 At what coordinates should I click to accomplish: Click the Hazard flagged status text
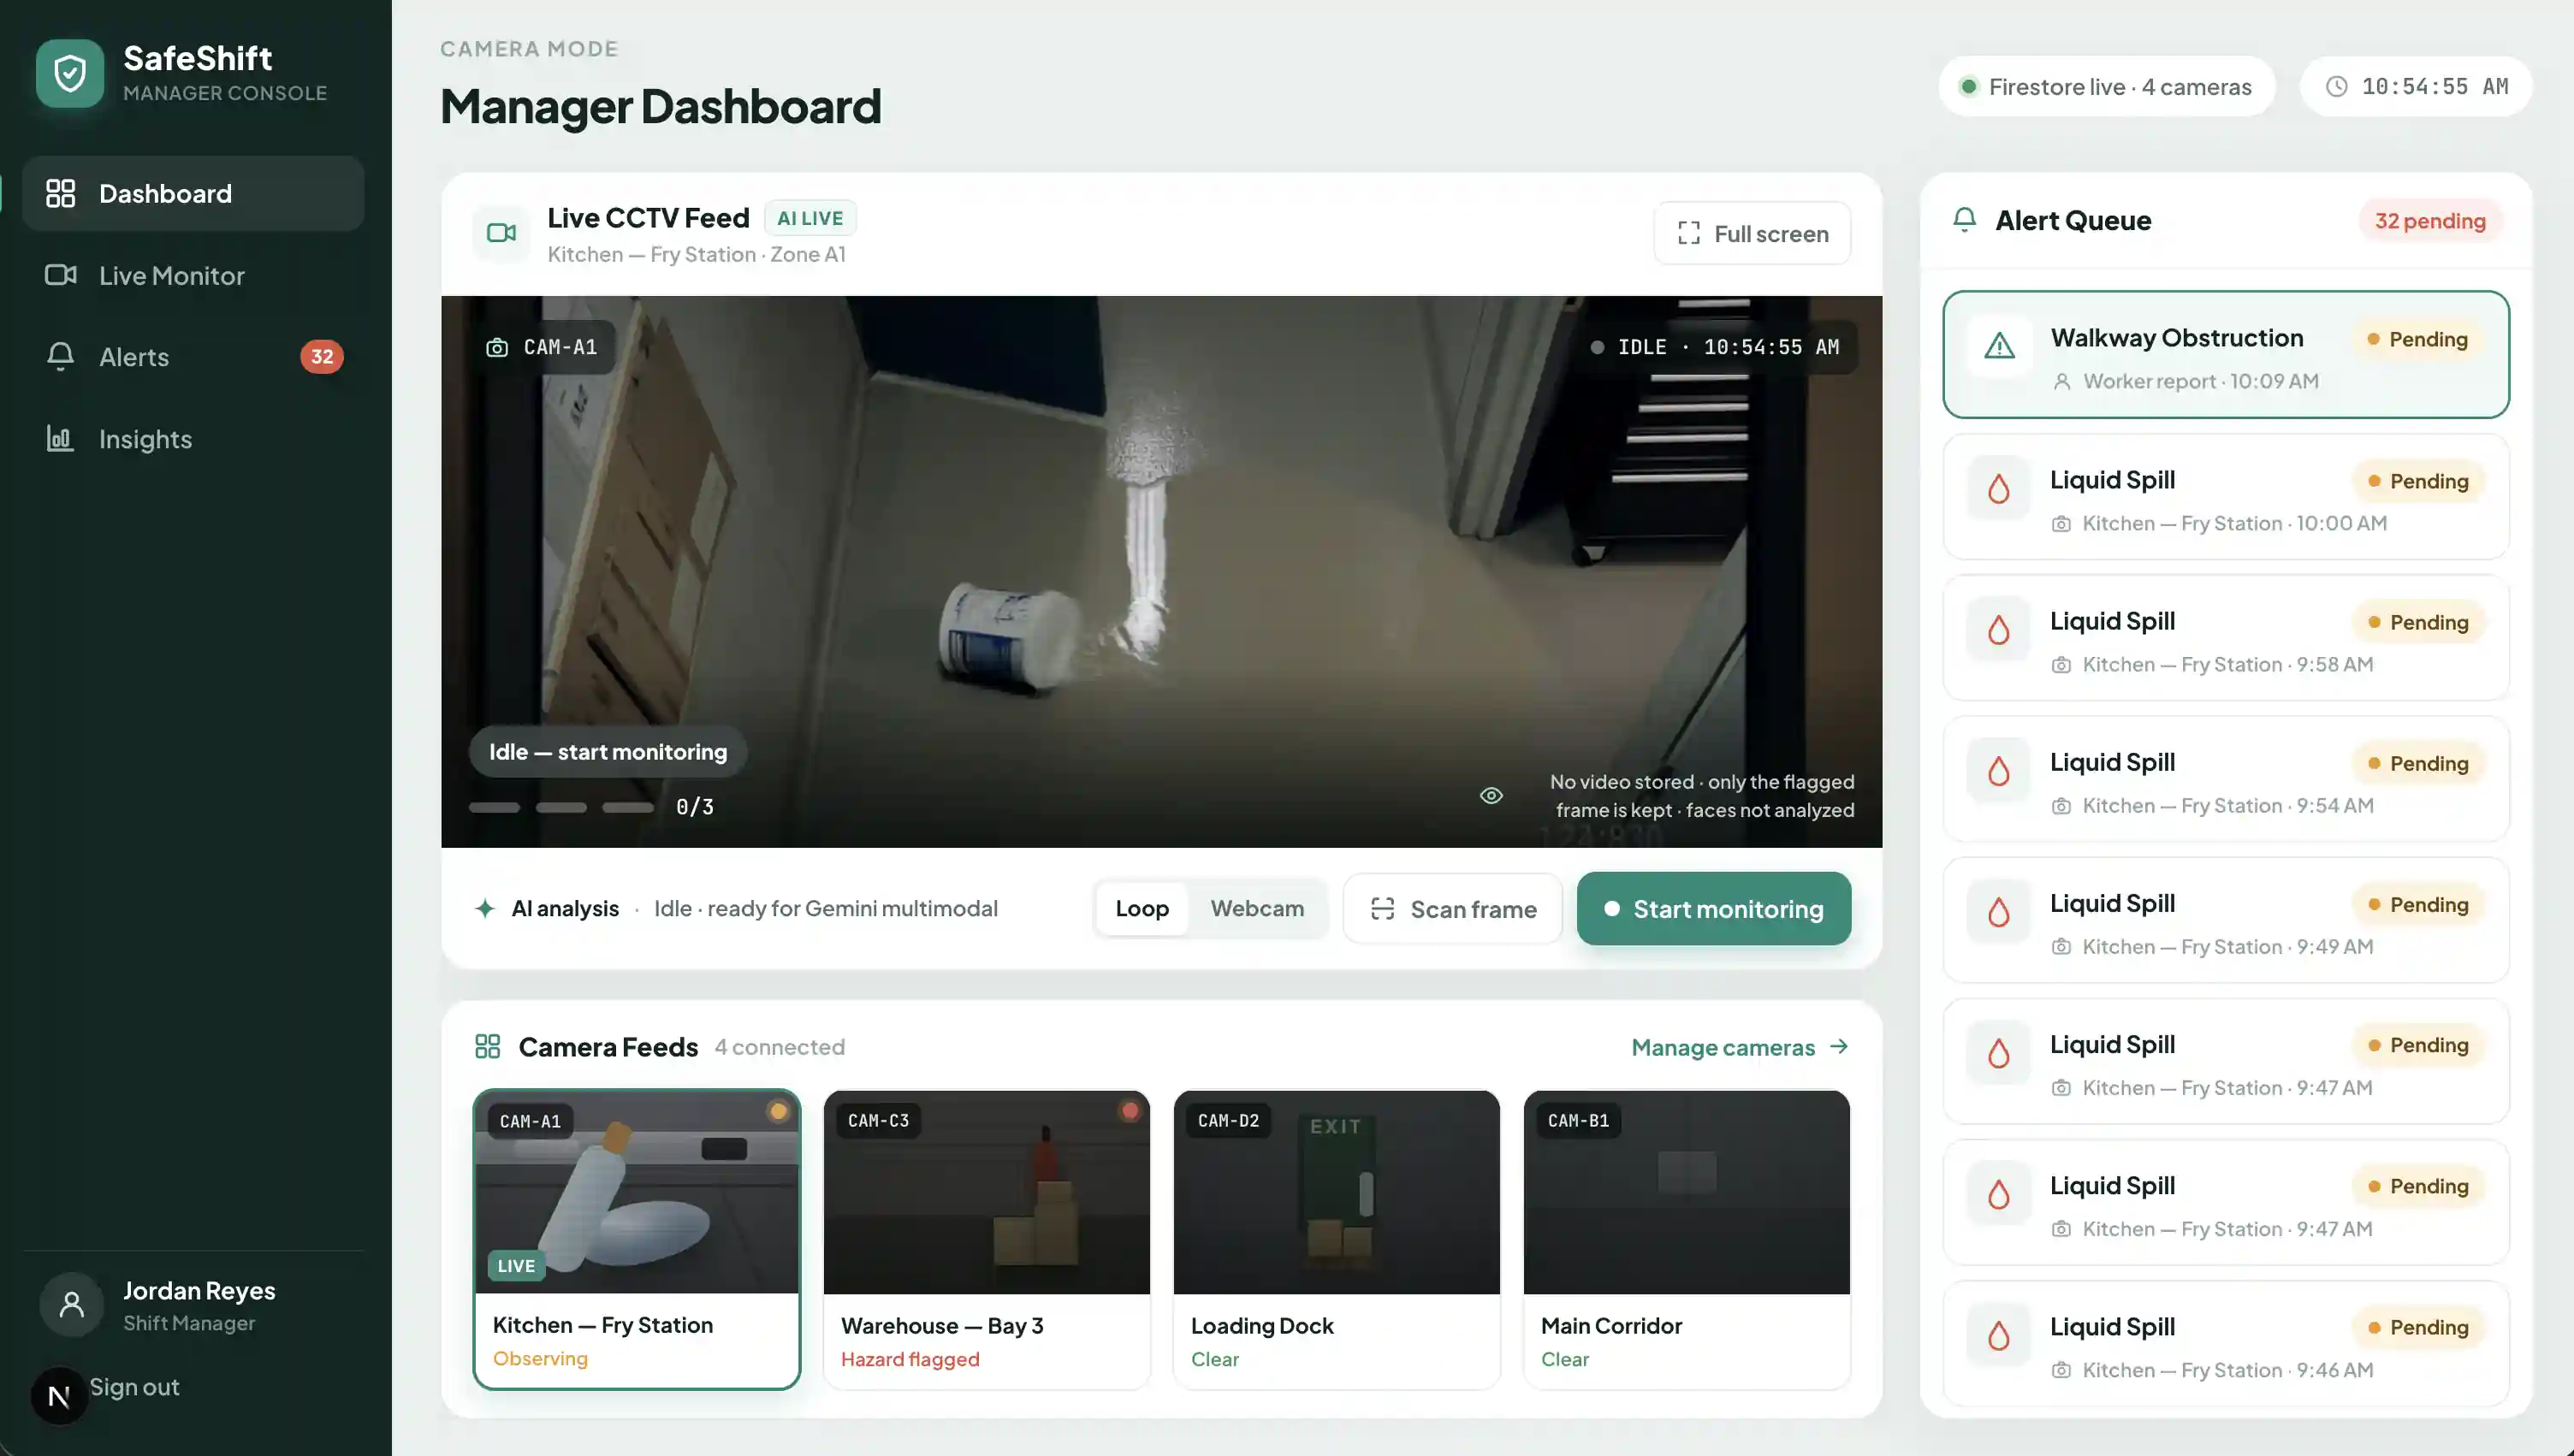click(910, 1359)
